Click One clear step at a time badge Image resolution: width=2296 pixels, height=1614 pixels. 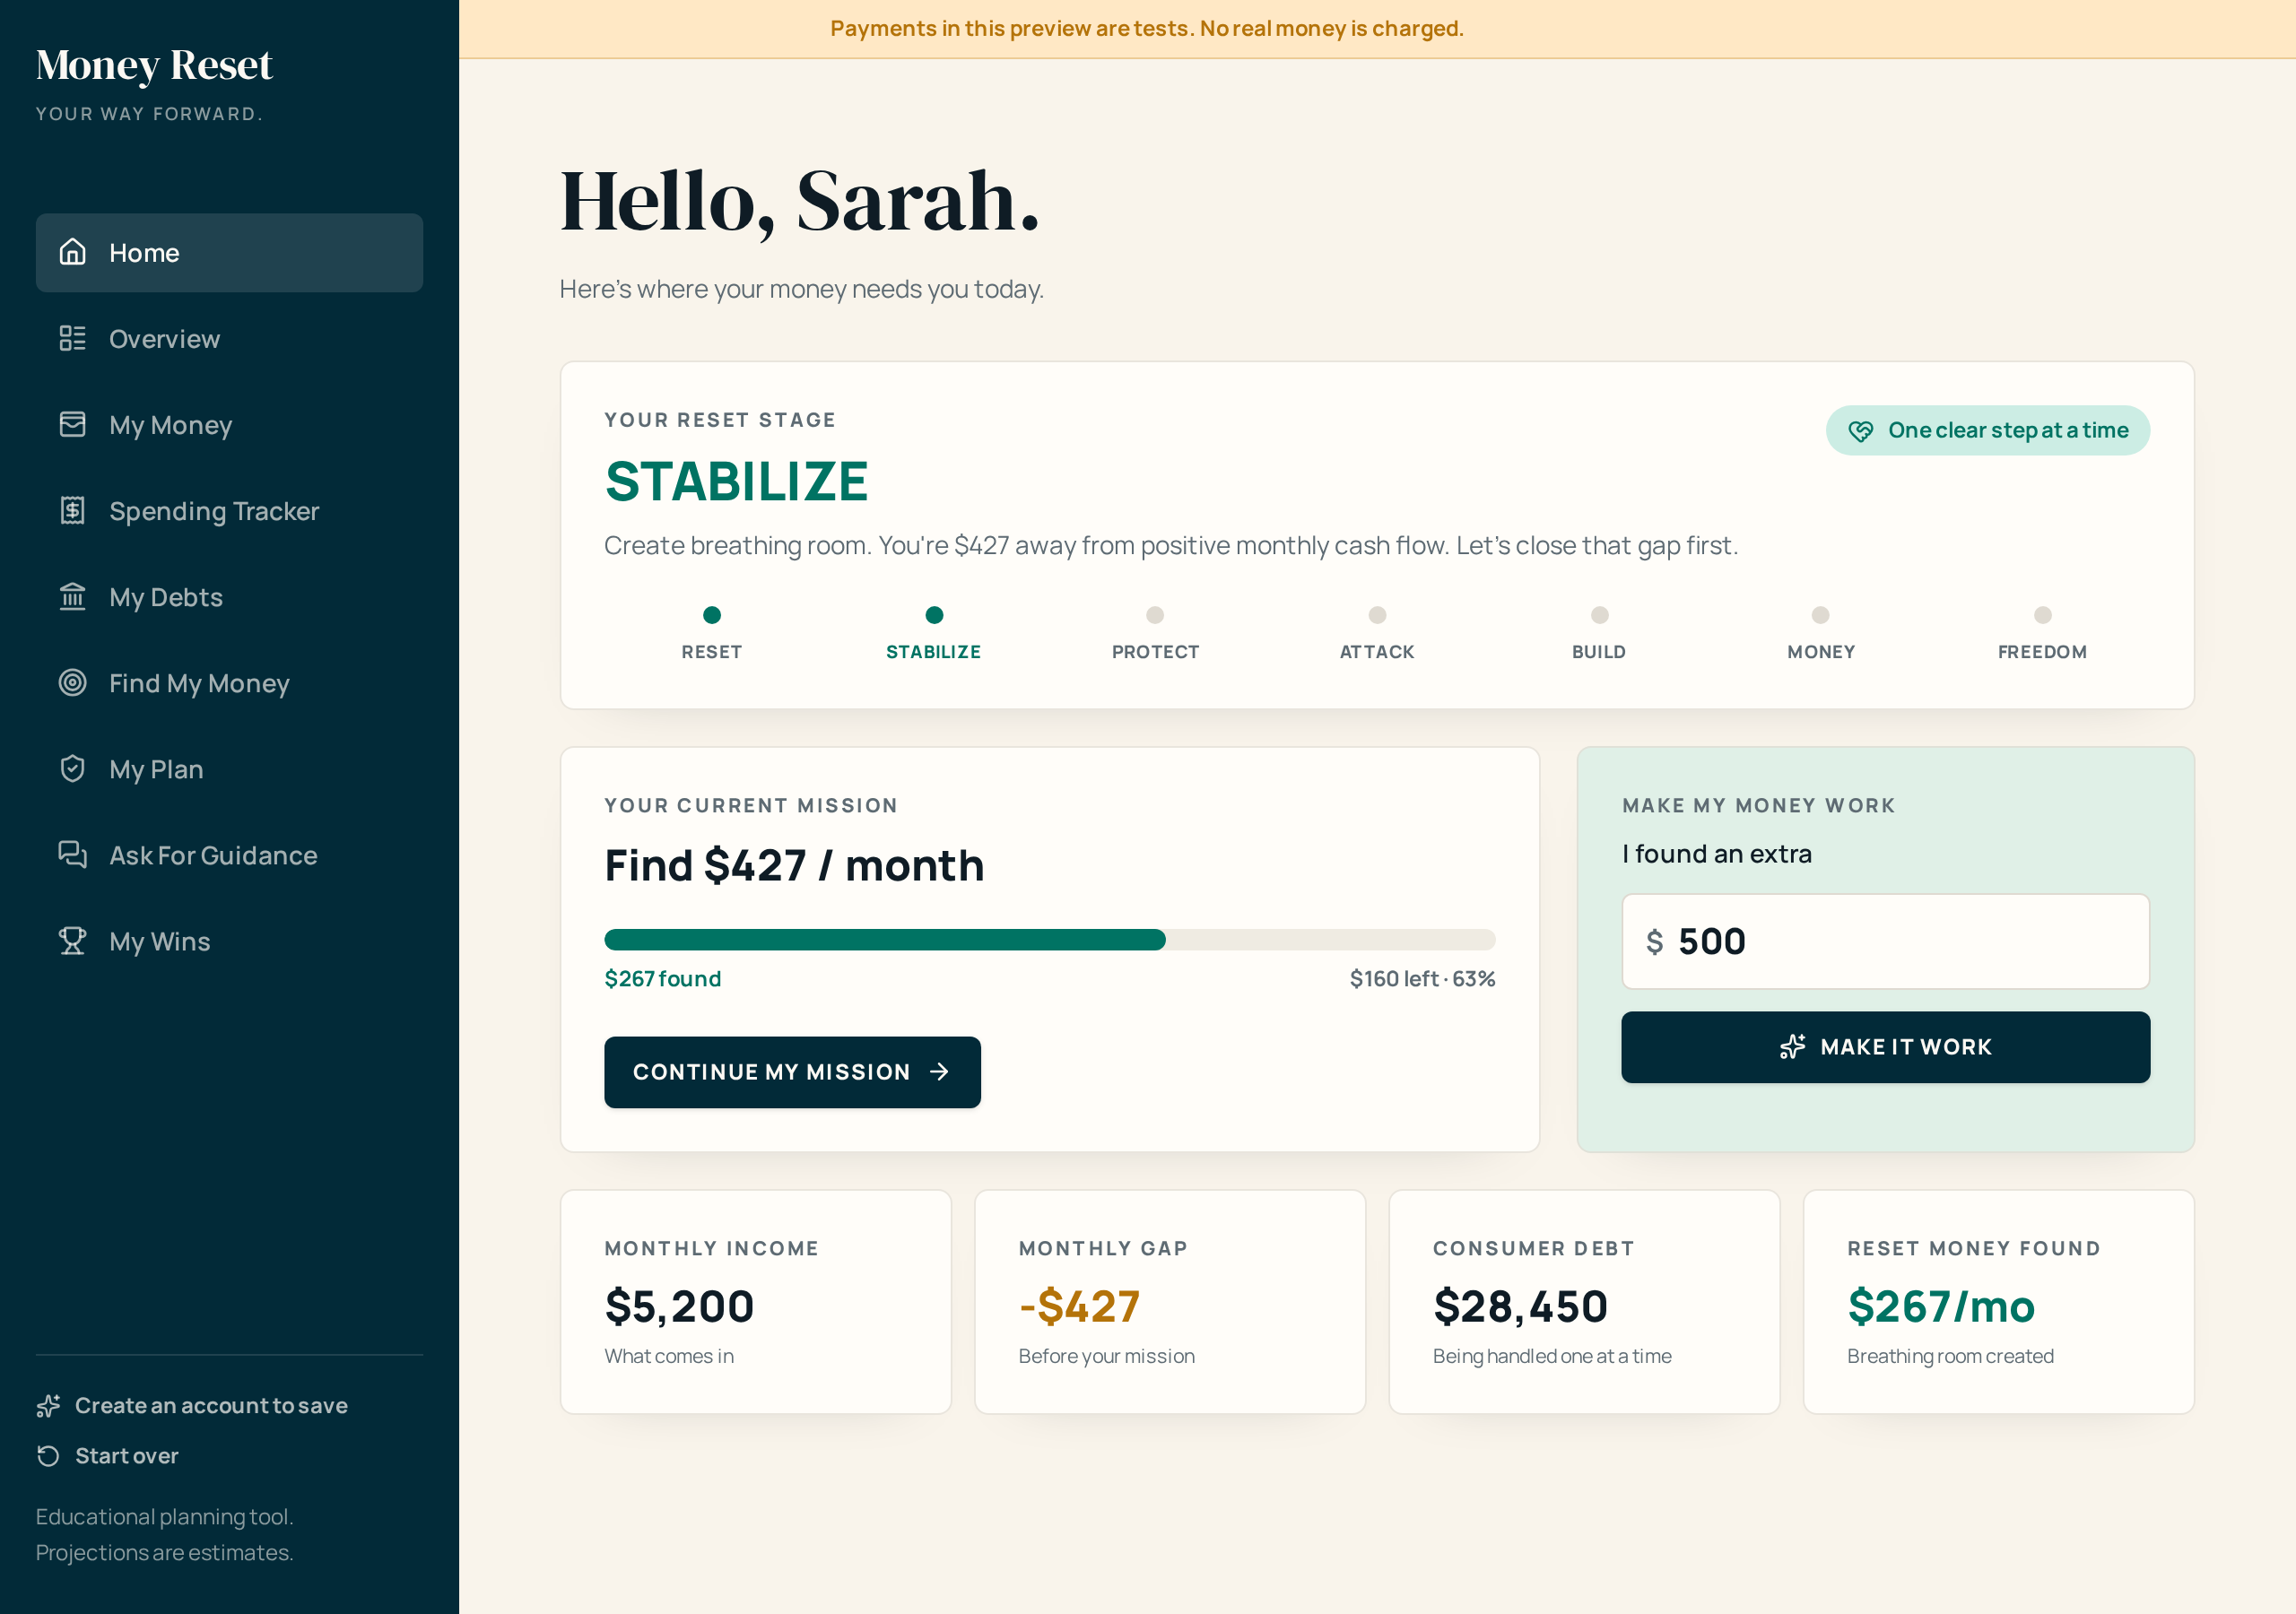[x=1987, y=430]
